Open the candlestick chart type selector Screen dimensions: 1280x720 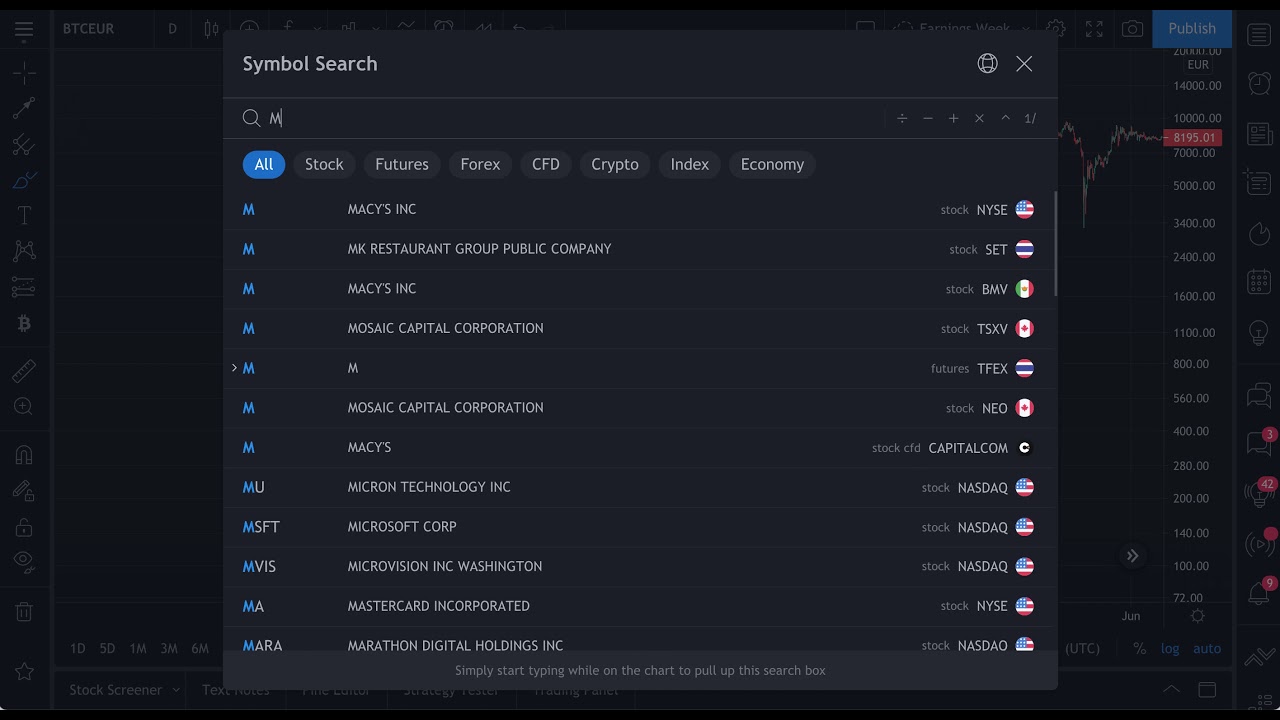tap(211, 29)
